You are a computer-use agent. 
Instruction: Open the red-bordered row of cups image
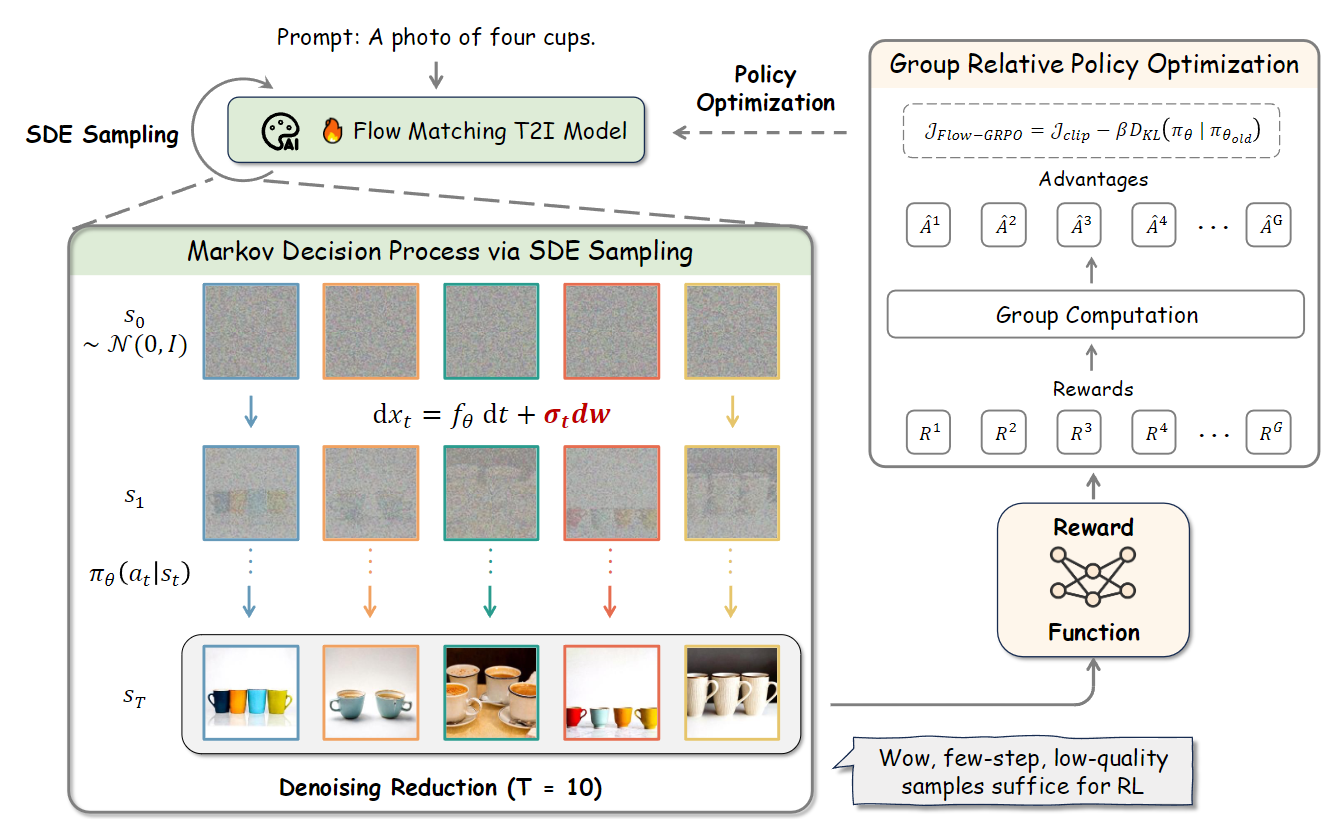[612, 693]
